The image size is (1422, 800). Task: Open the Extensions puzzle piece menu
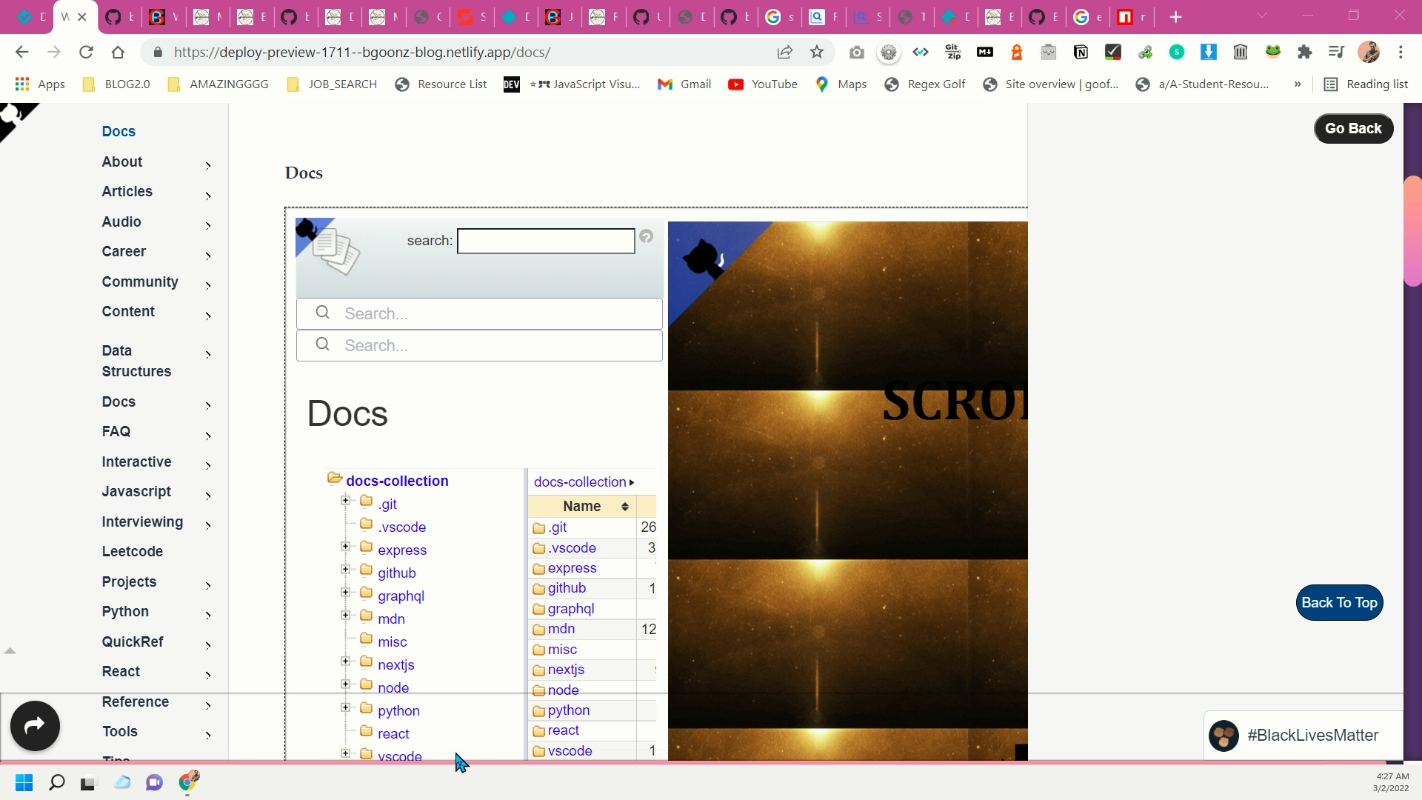pos(1304,52)
